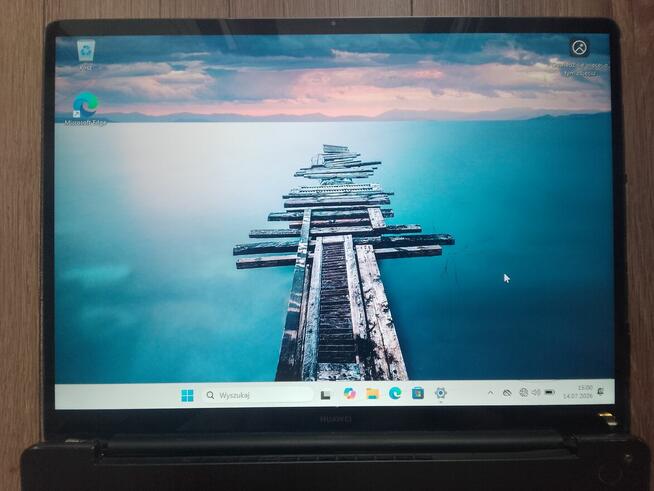
Task: Click the volume speaker tray icon
Action: 536,393
